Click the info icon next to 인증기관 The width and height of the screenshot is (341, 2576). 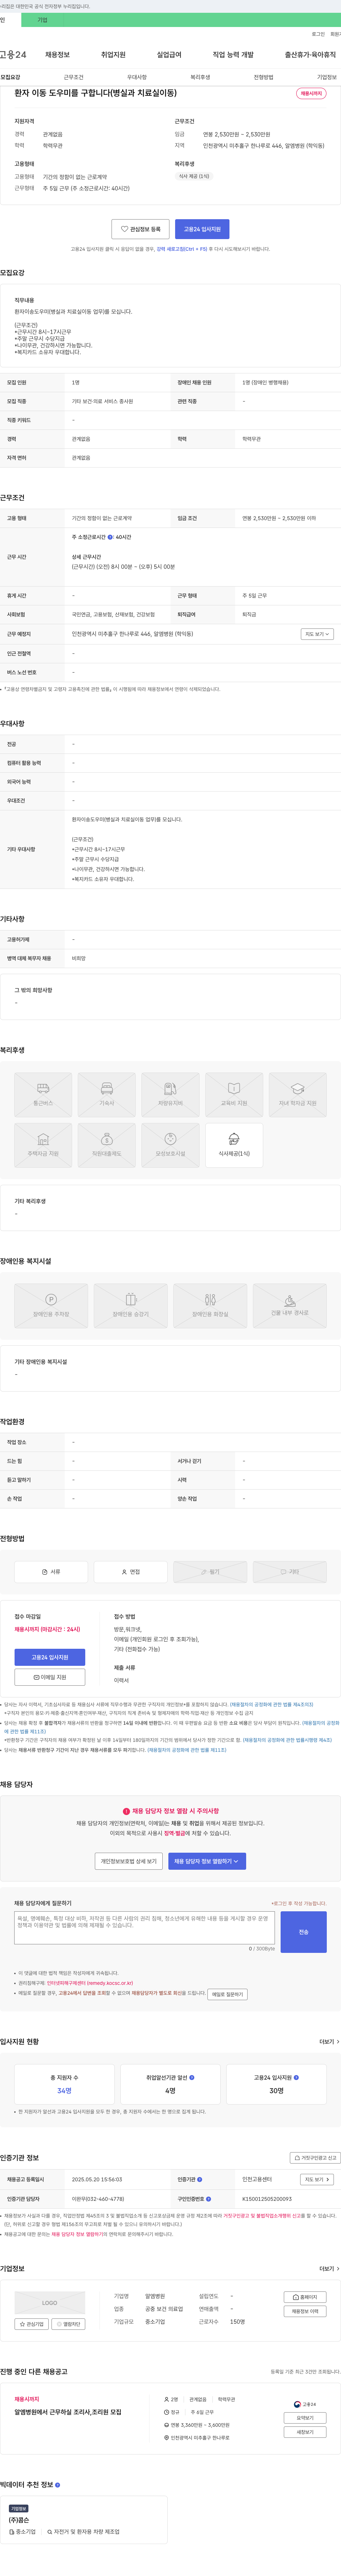tap(200, 2179)
